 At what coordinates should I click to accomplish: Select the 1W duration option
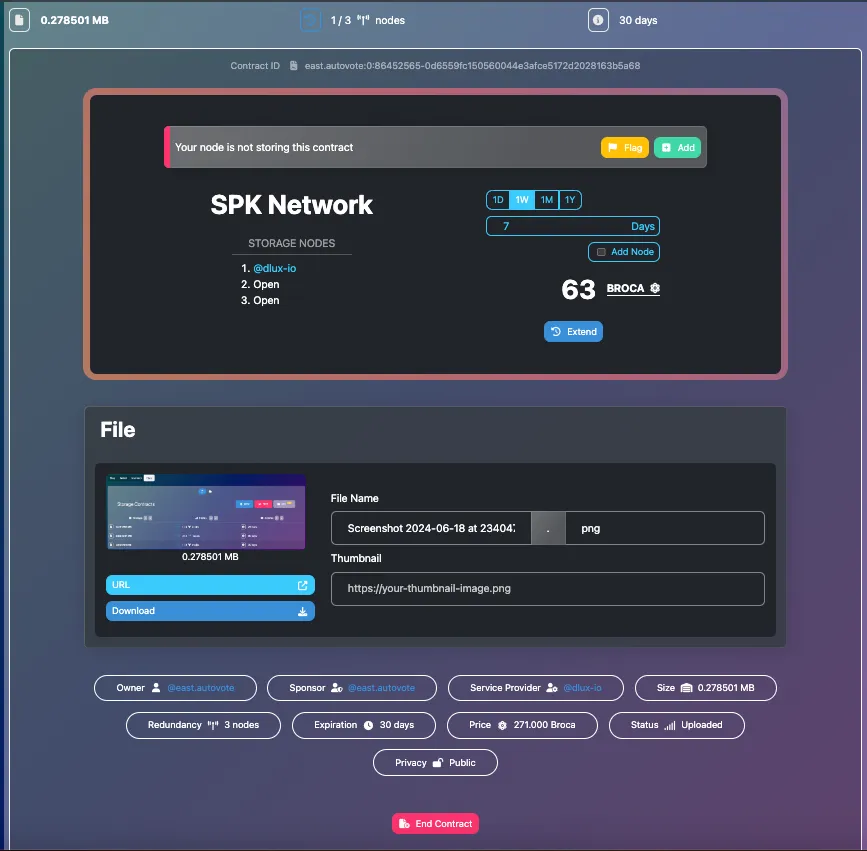coord(522,200)
